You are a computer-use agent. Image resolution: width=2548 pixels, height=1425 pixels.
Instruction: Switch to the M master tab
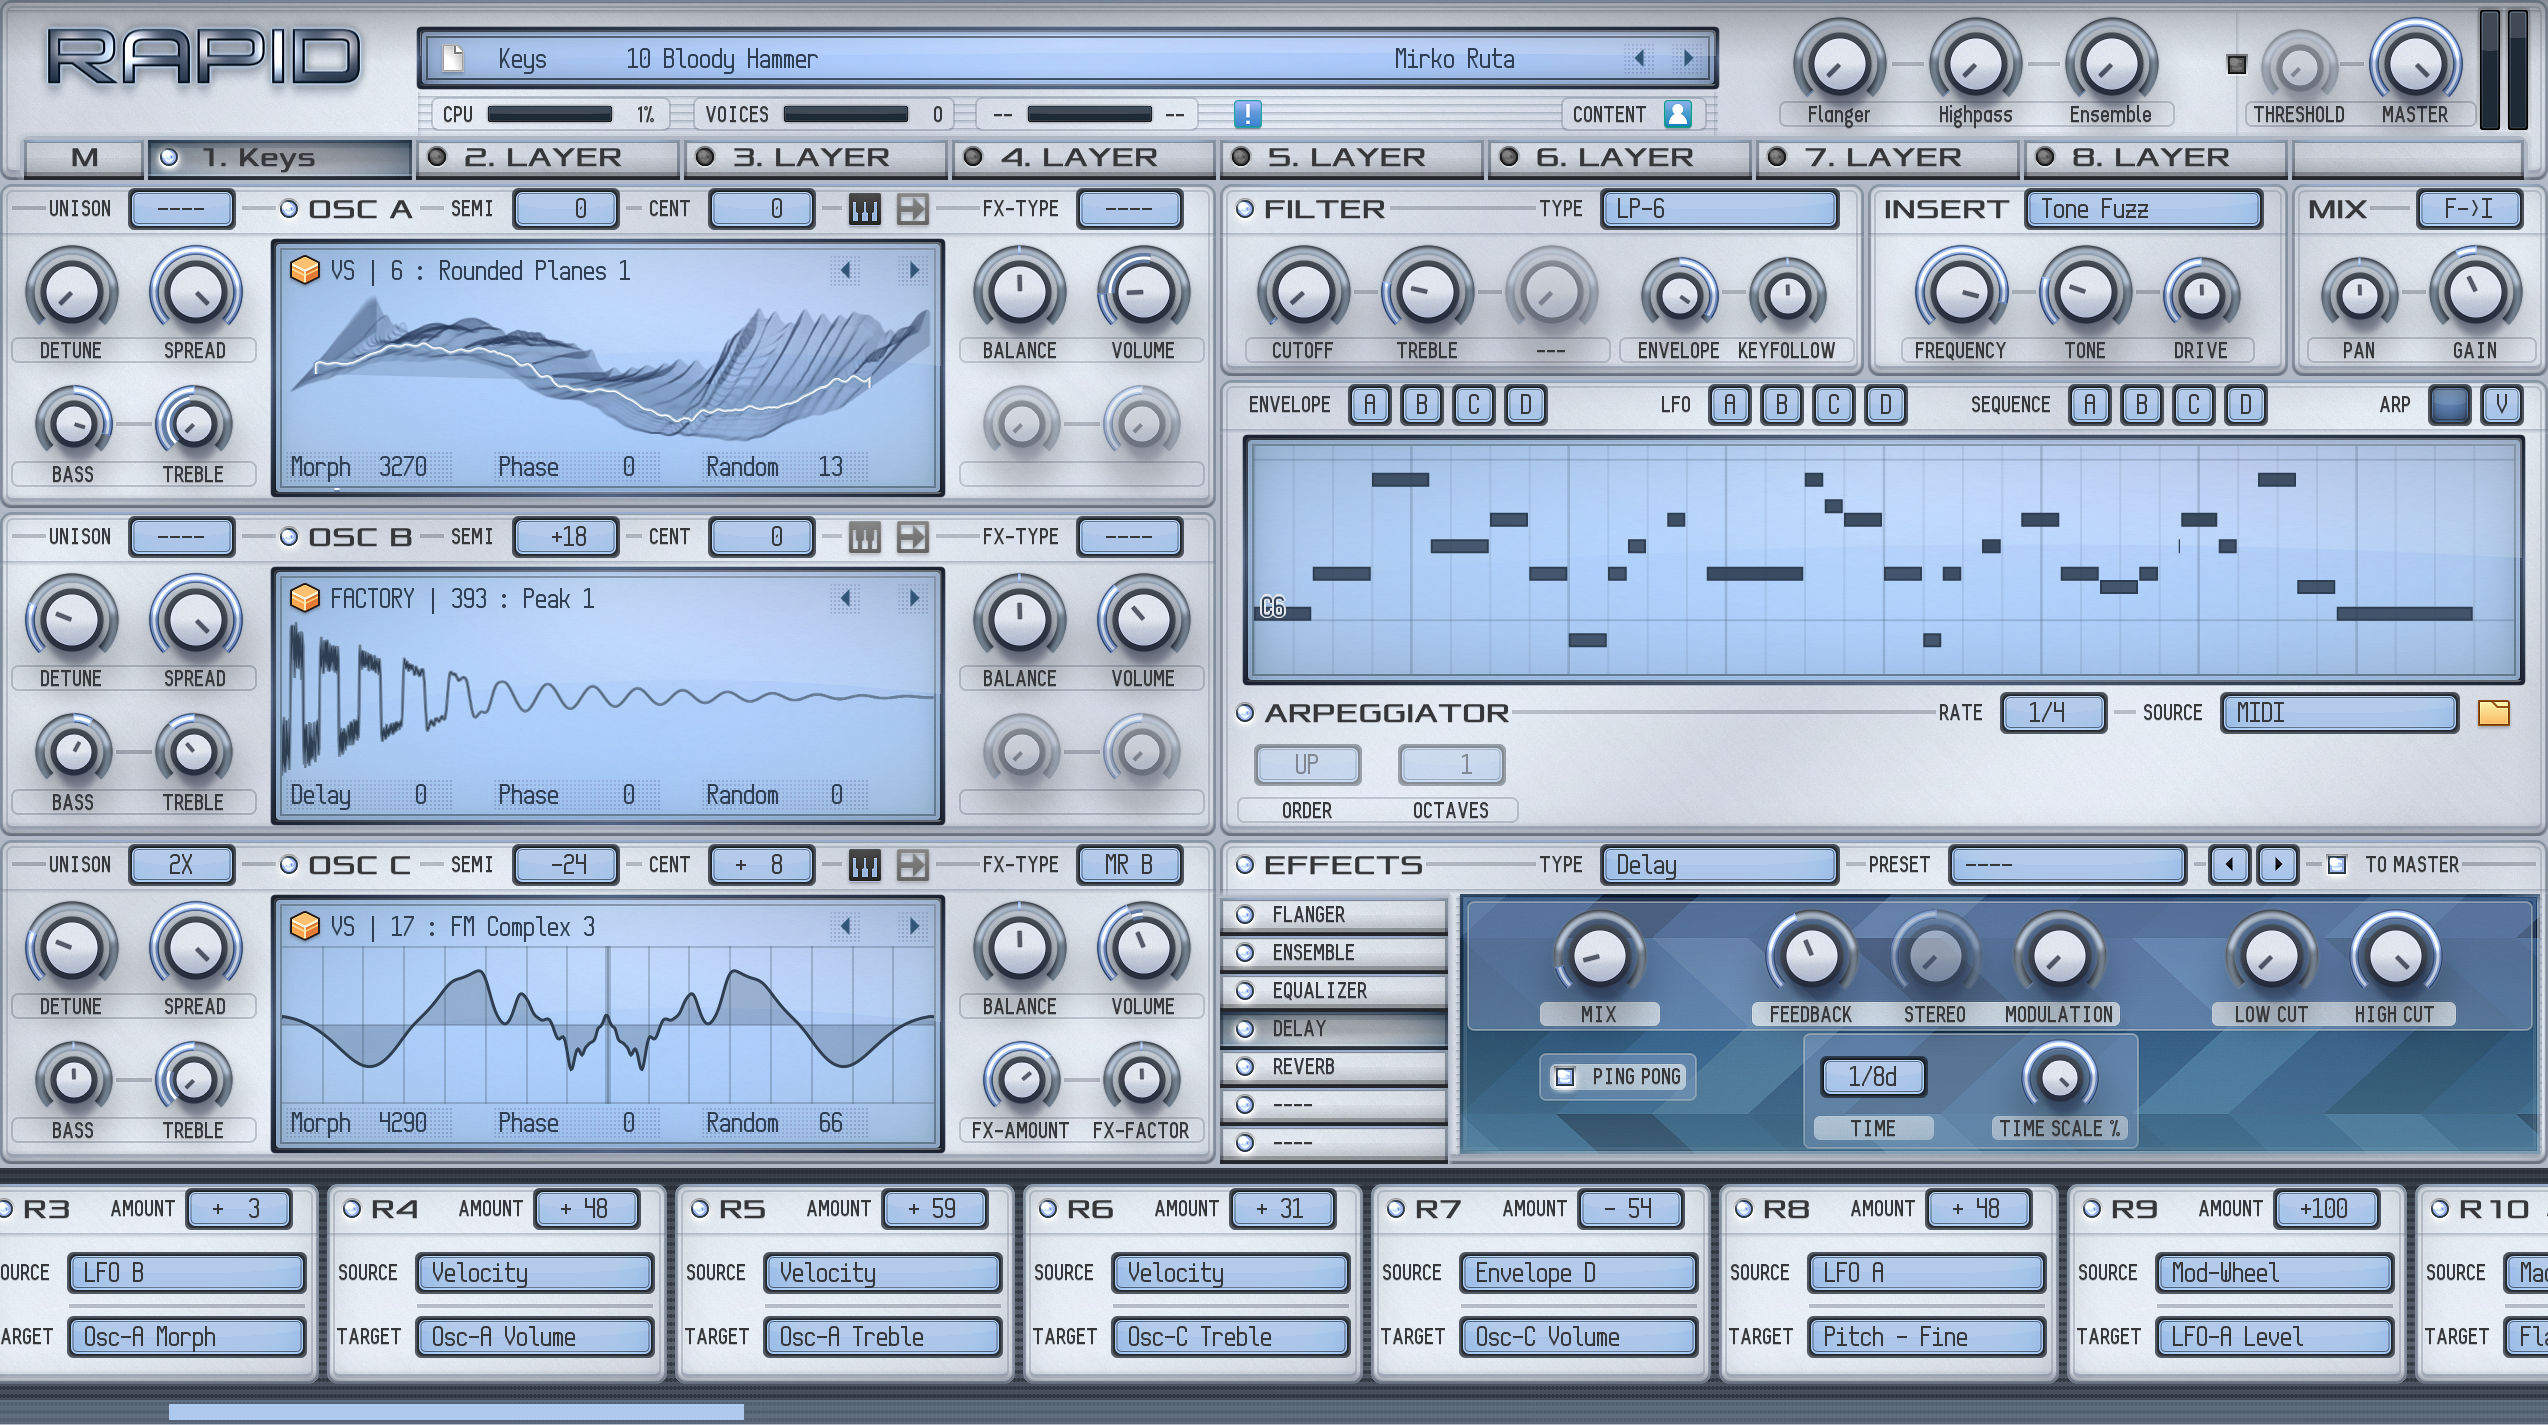[x=85, y=158]
